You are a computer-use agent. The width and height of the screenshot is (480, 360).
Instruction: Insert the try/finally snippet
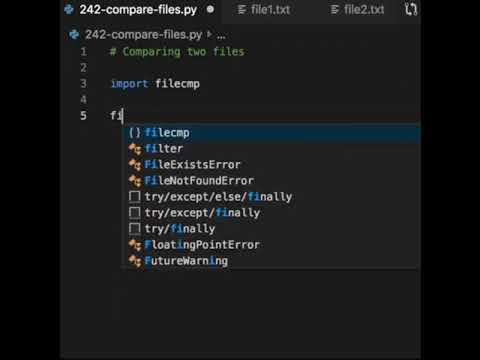pos(271,229)
